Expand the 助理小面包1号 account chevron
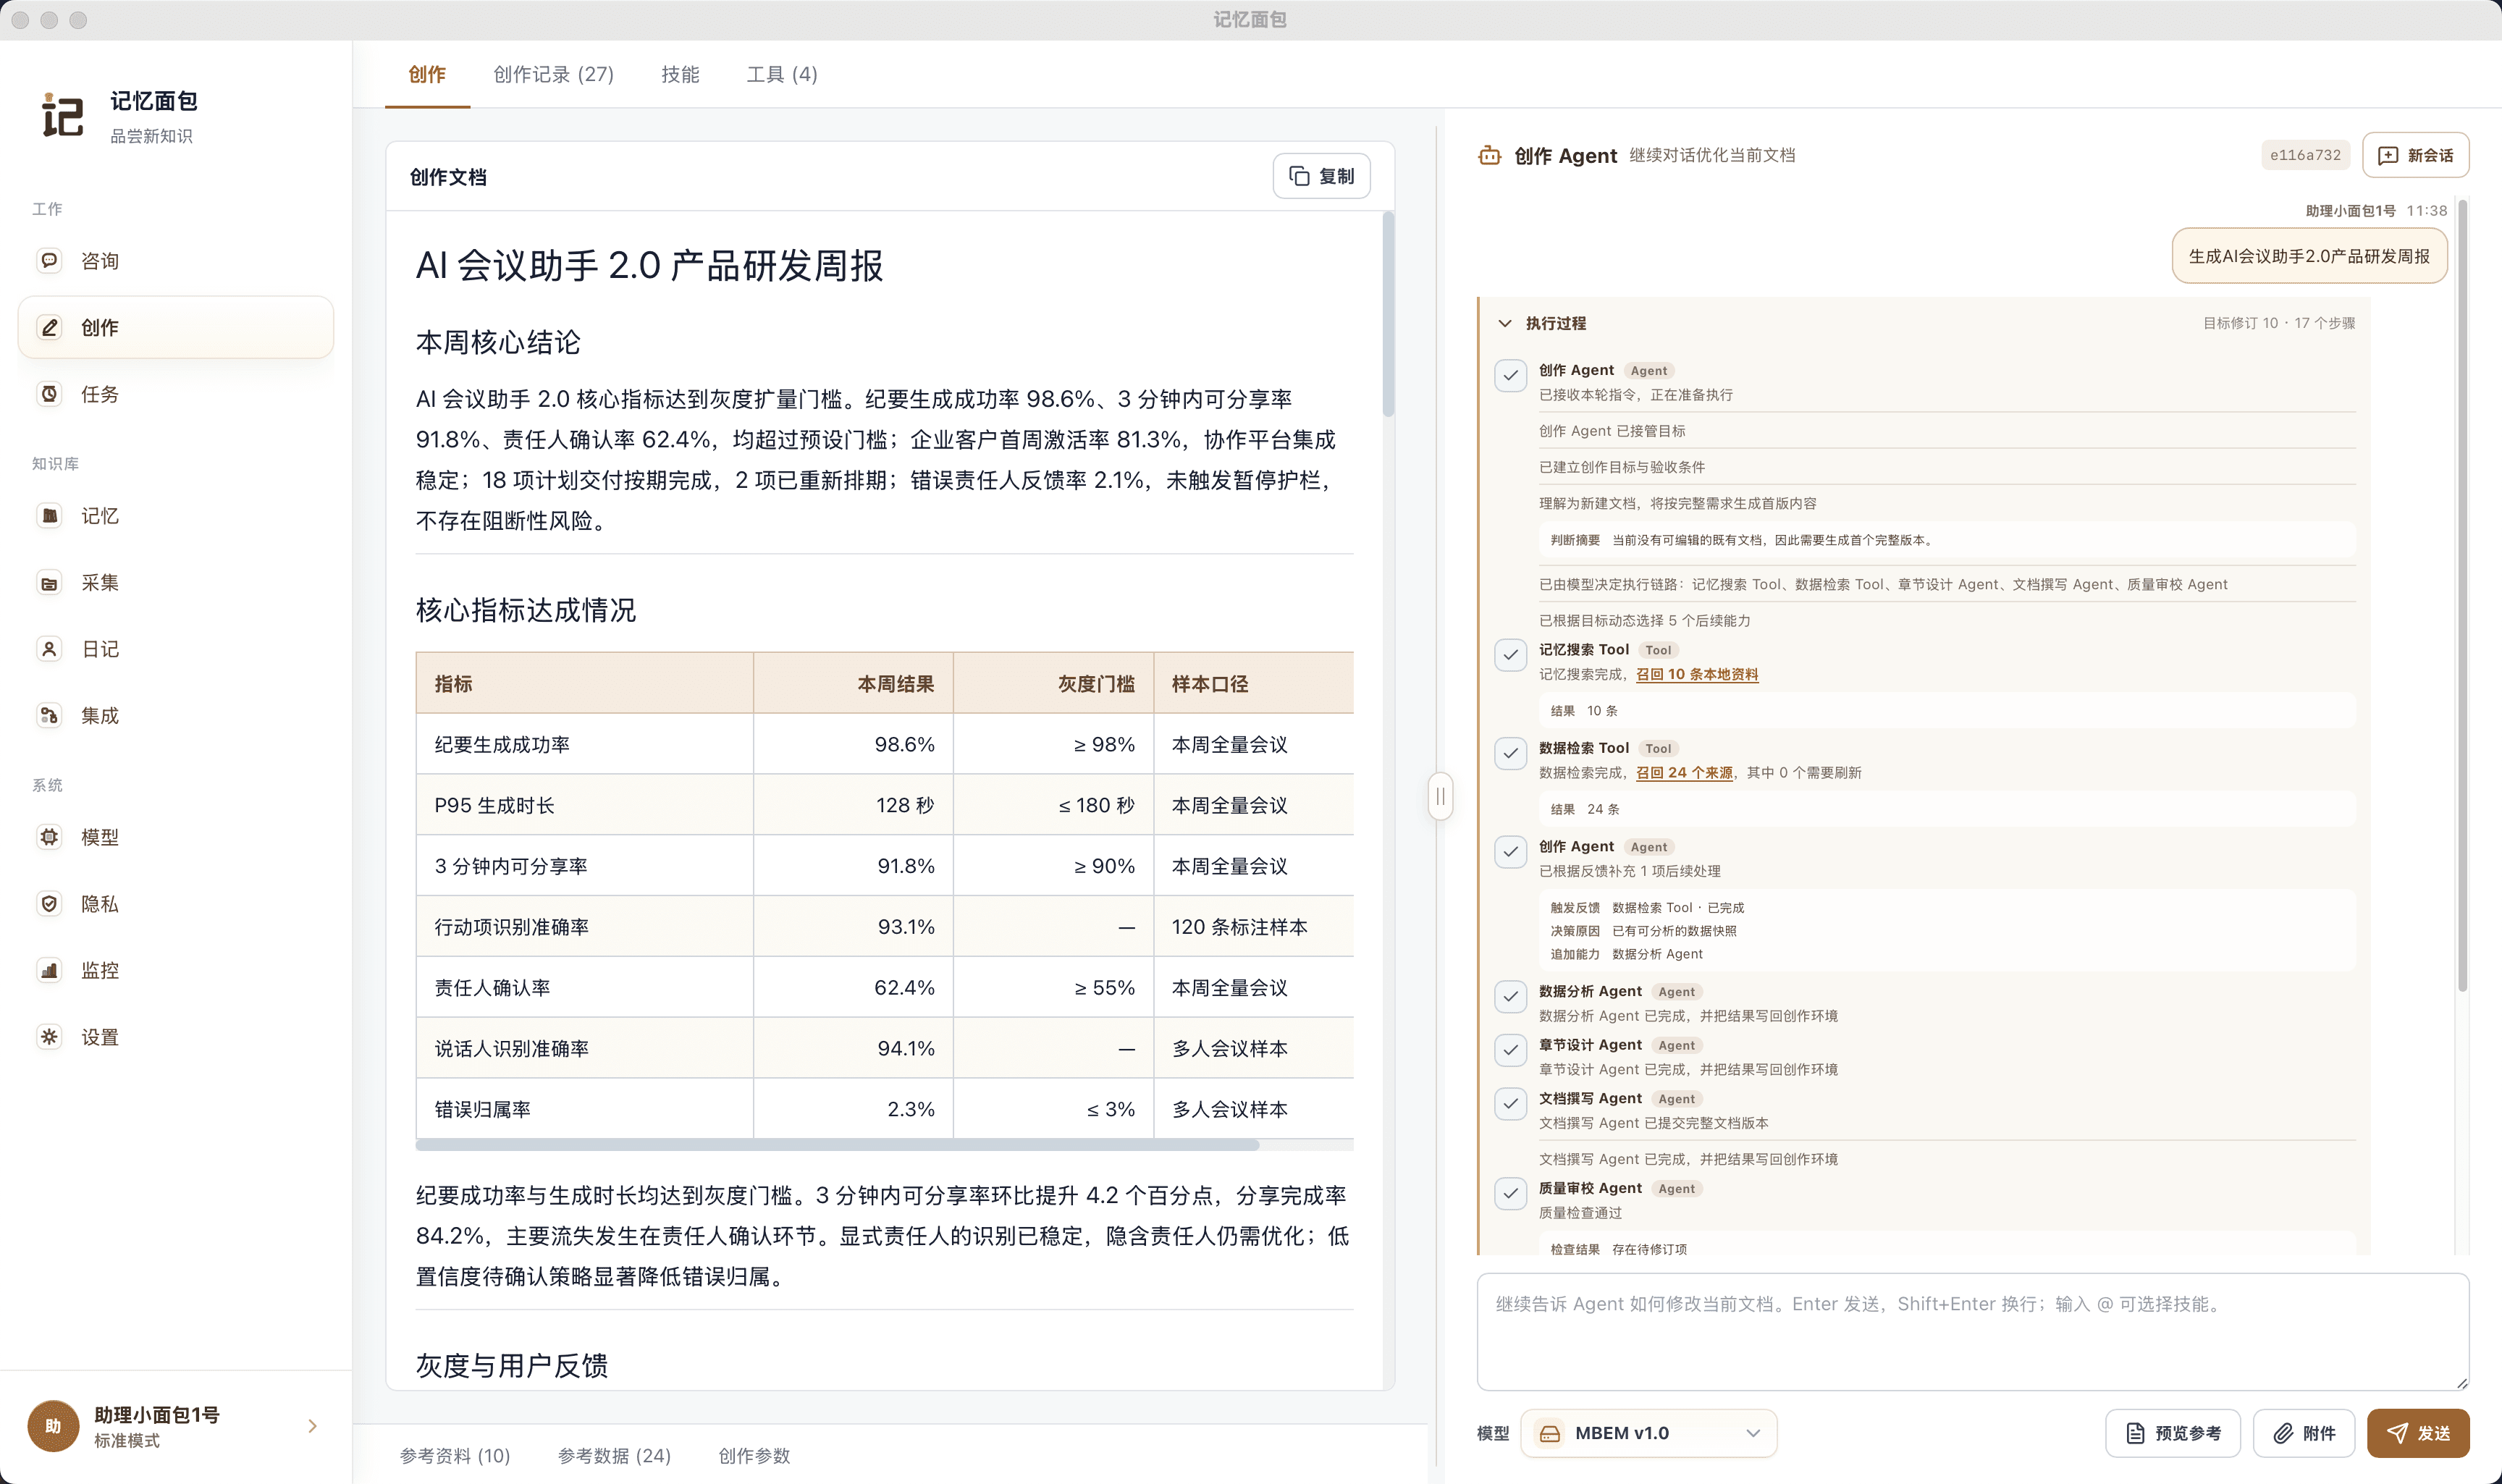Viewport: 2502px width, 1484px height. (312, 1426)
